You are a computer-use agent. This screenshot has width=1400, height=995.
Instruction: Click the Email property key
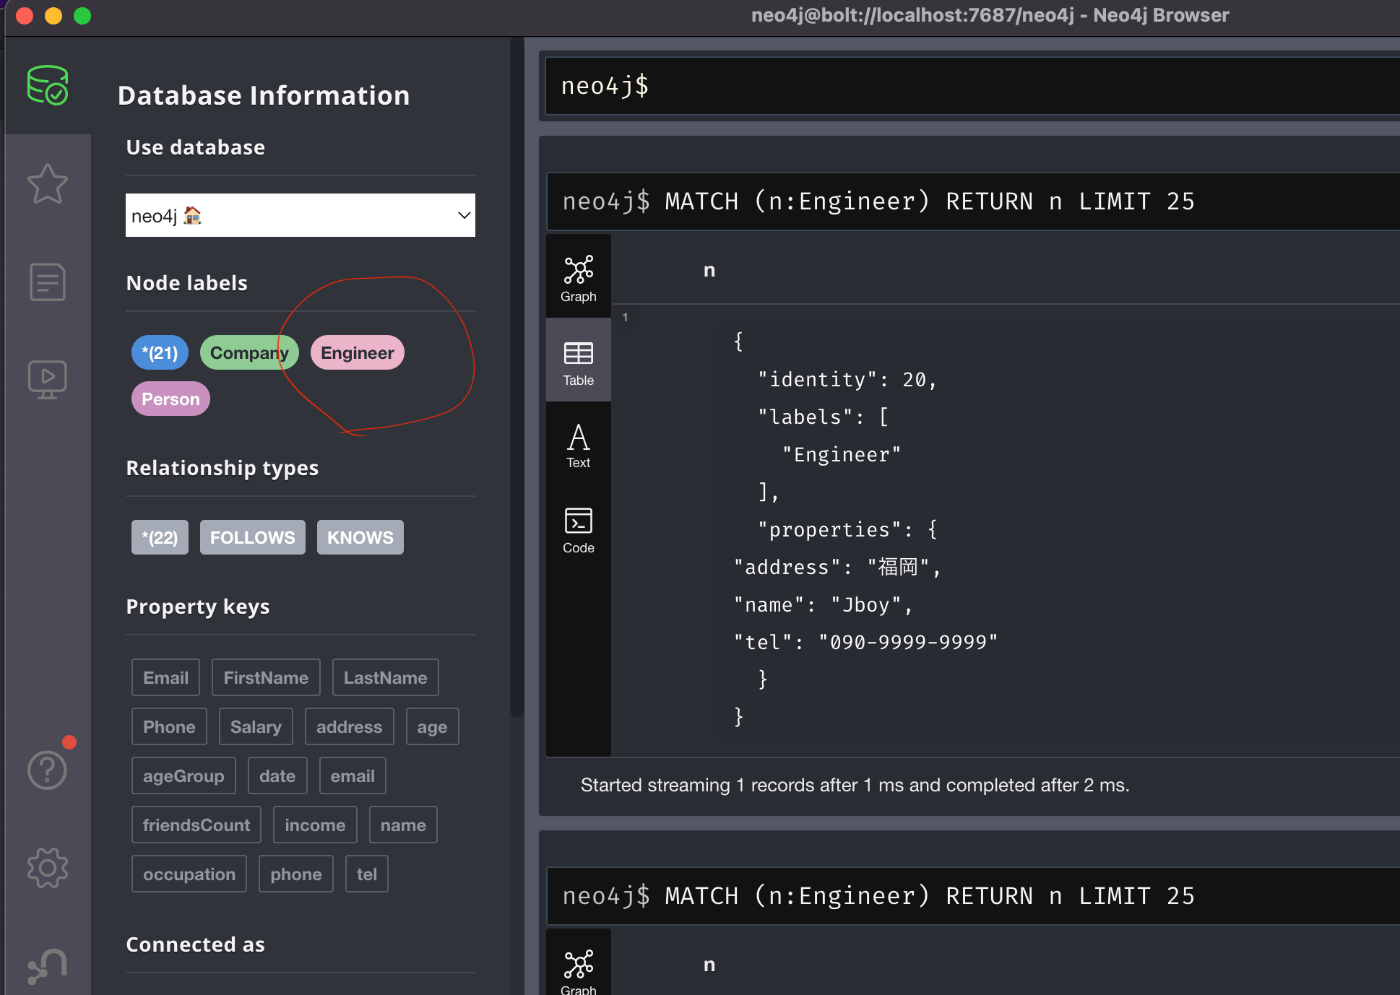[x=166, y=677]
